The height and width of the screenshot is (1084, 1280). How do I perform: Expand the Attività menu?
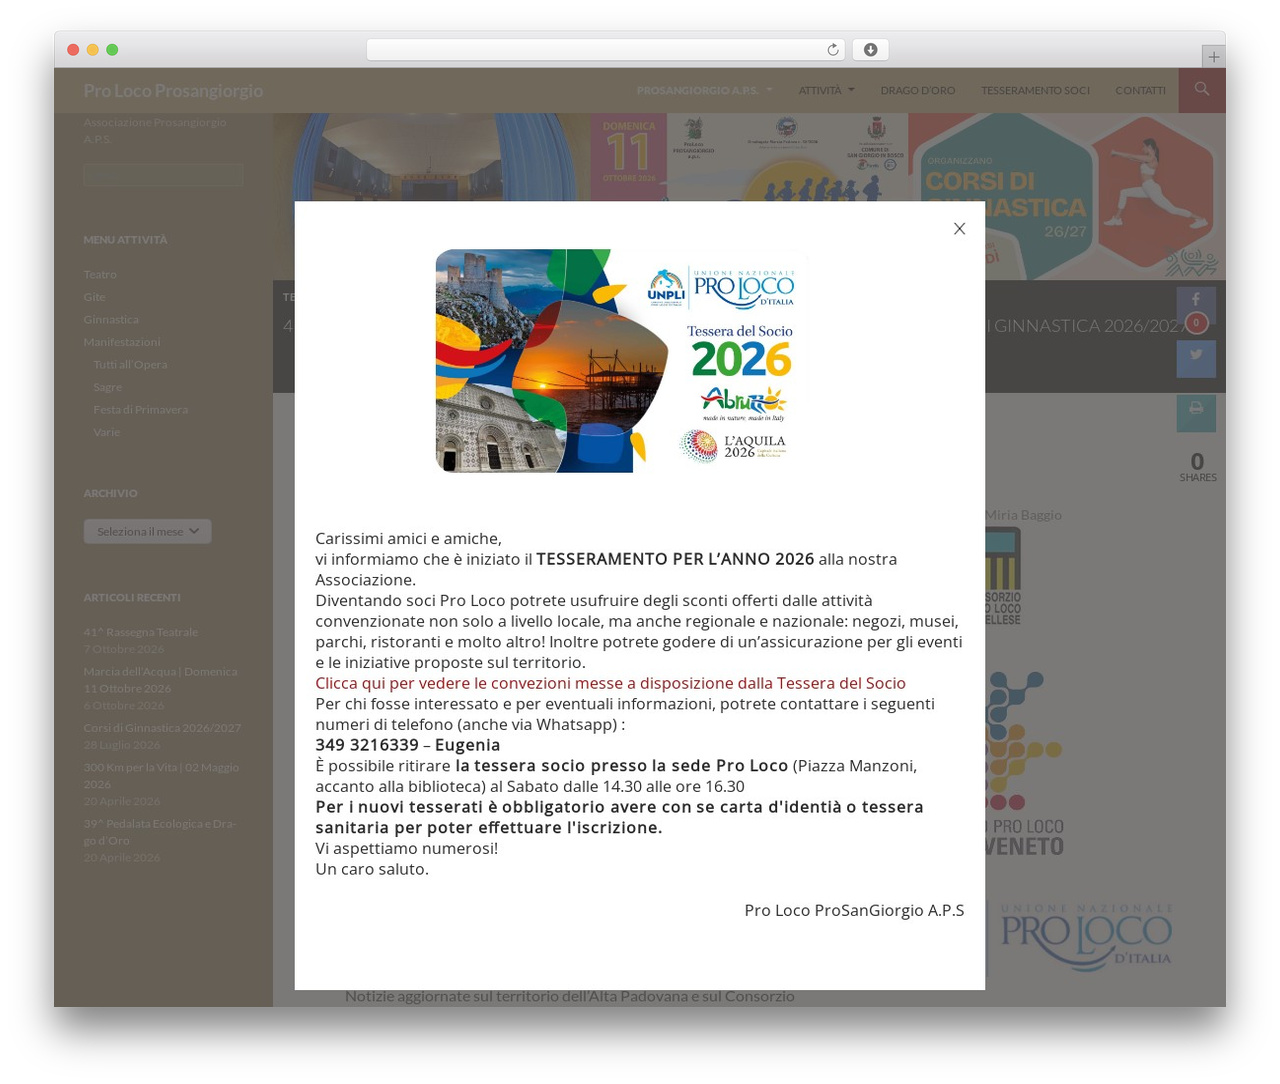[x=826, y=90]
